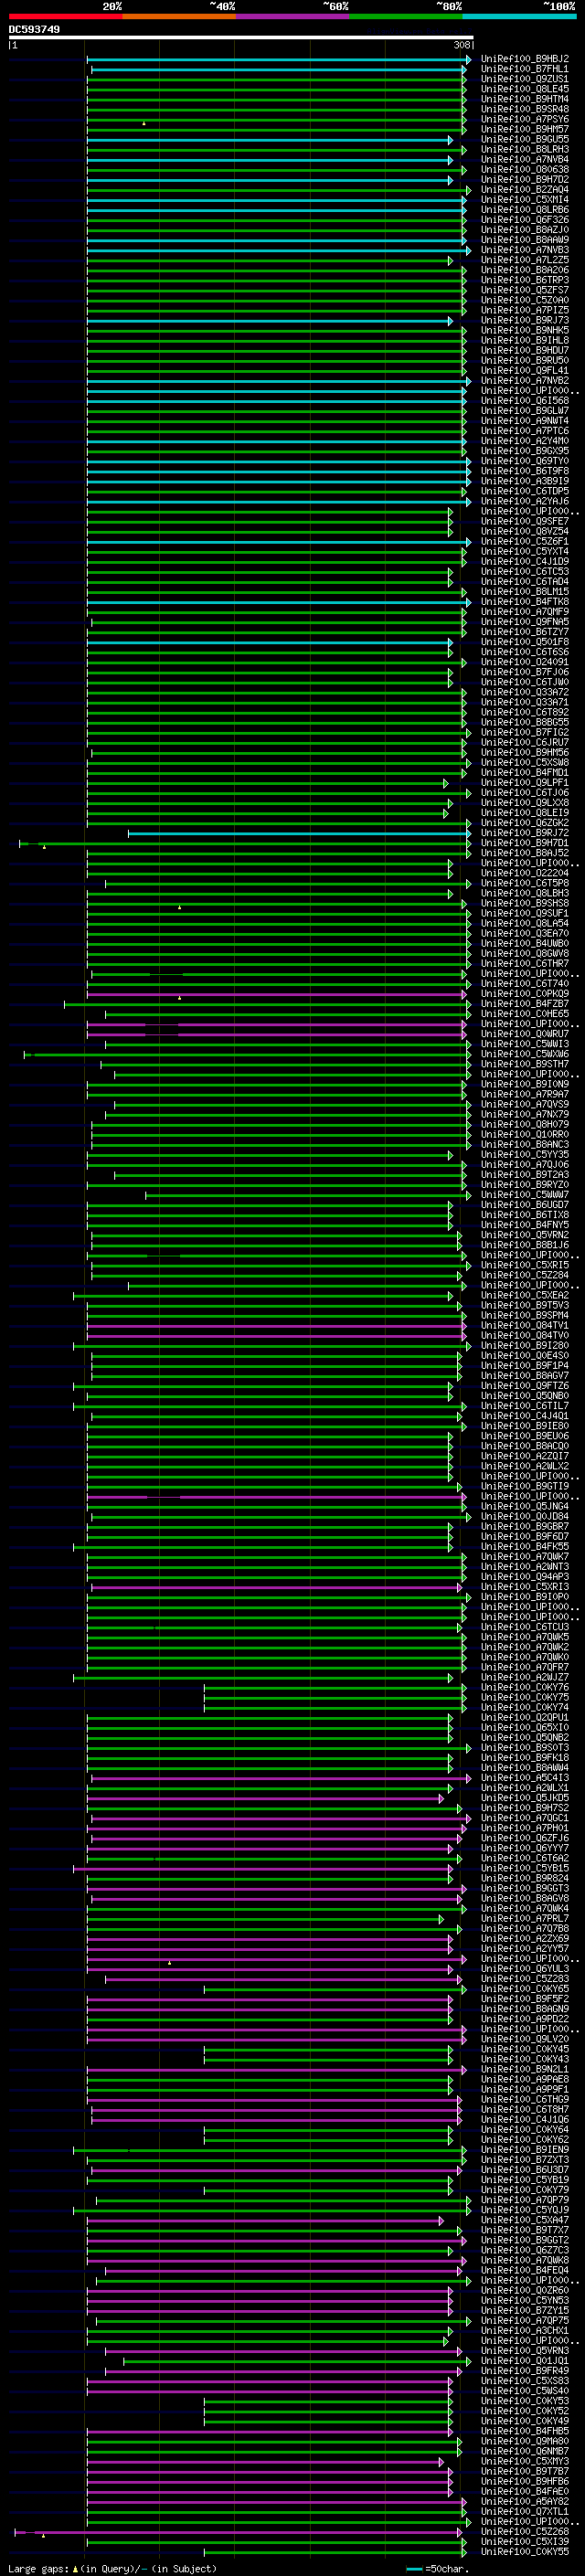
Task: Open the hit UniRef100_A7QP75
Action: (525, 2321)
